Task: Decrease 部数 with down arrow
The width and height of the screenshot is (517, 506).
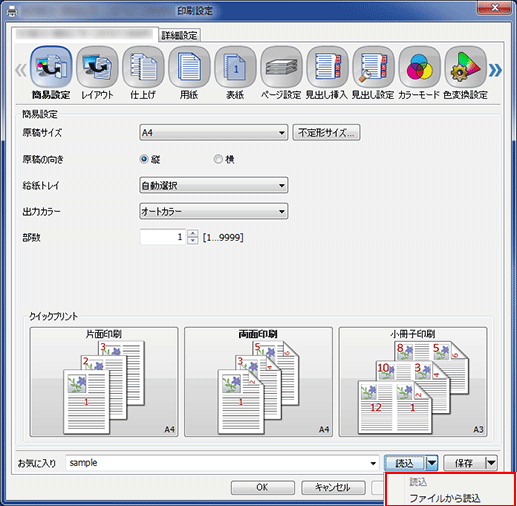Action: click(193, 241)
